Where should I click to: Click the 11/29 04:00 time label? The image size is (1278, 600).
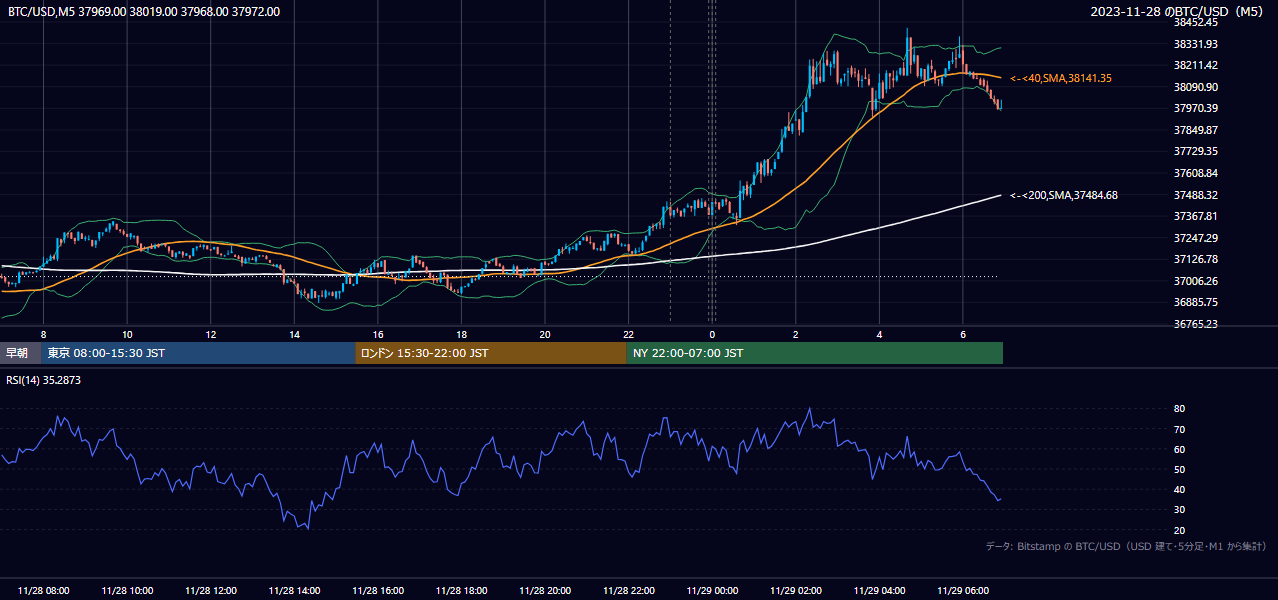879,591
